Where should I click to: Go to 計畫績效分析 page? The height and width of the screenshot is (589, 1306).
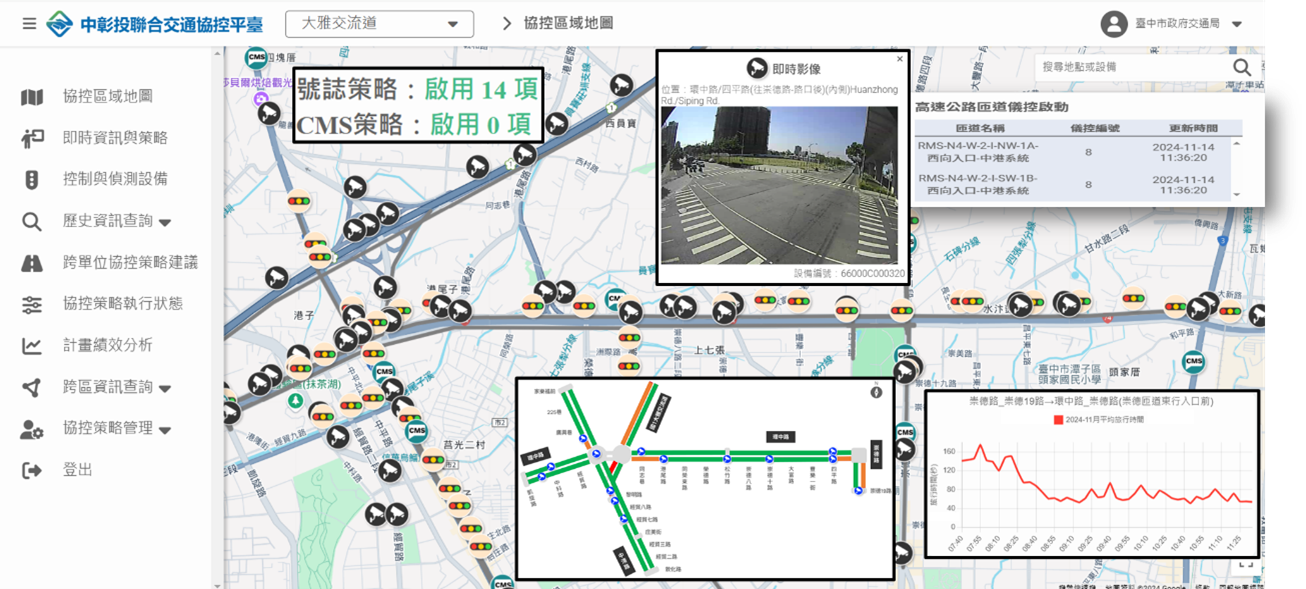tap(108, 345)
